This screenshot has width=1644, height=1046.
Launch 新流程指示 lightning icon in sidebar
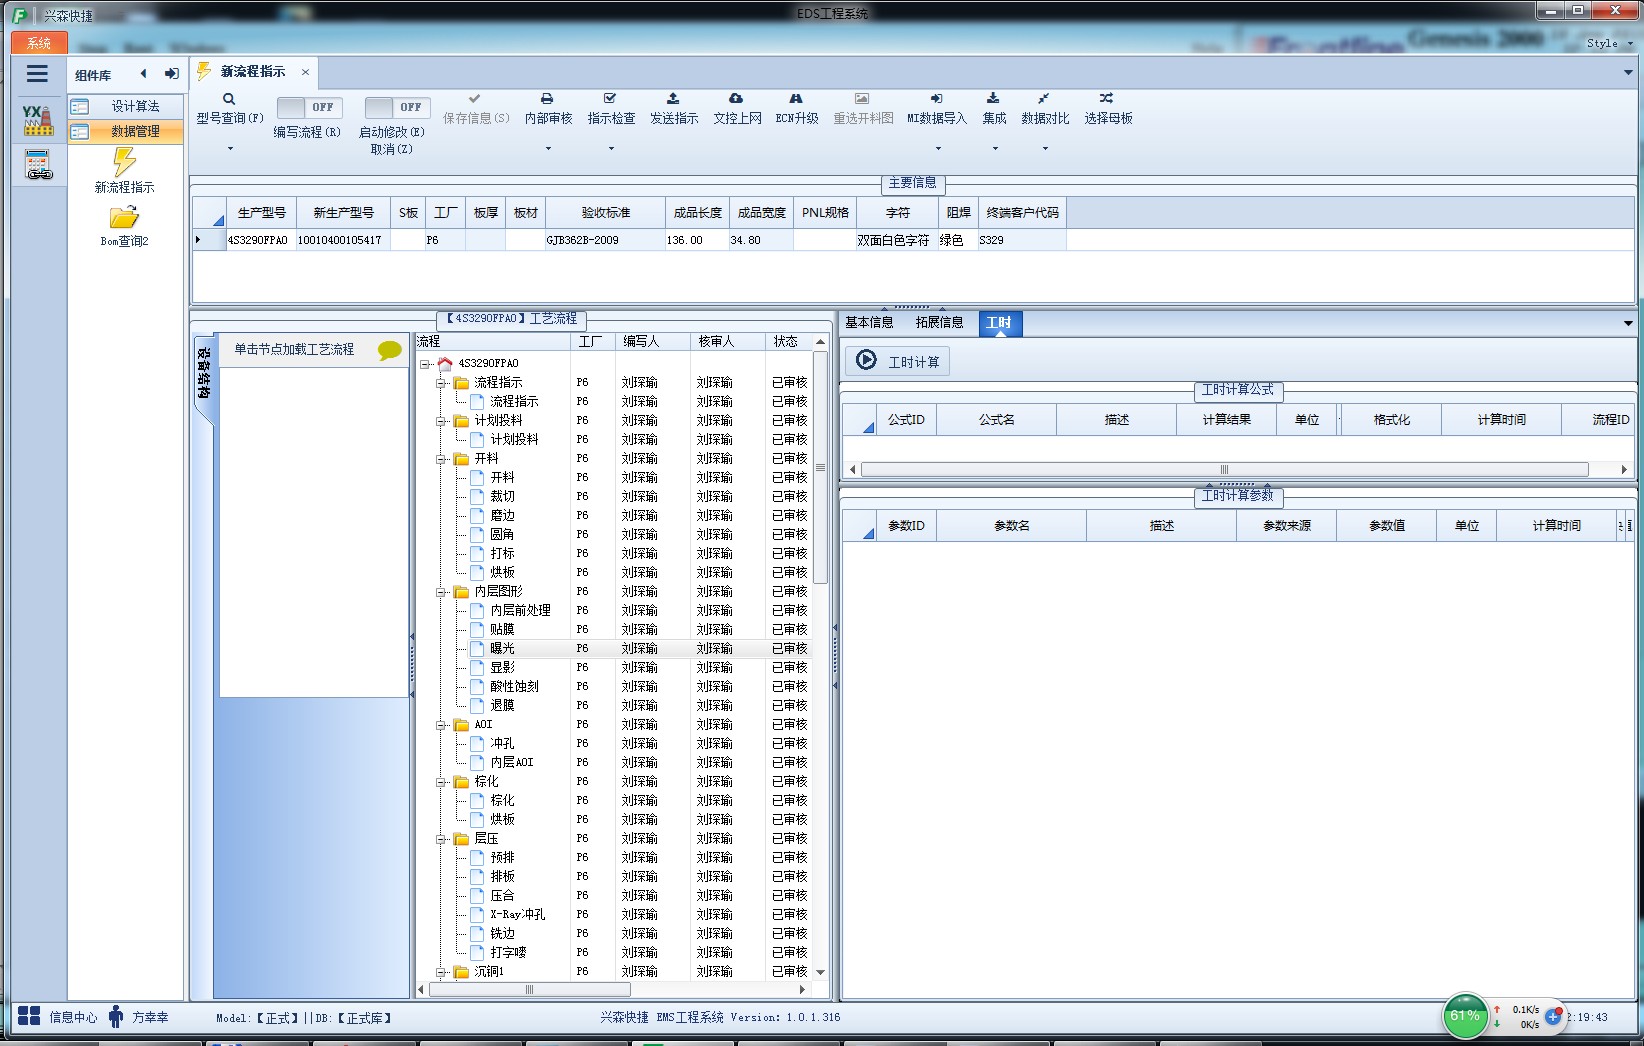click(x=124, y=162)
